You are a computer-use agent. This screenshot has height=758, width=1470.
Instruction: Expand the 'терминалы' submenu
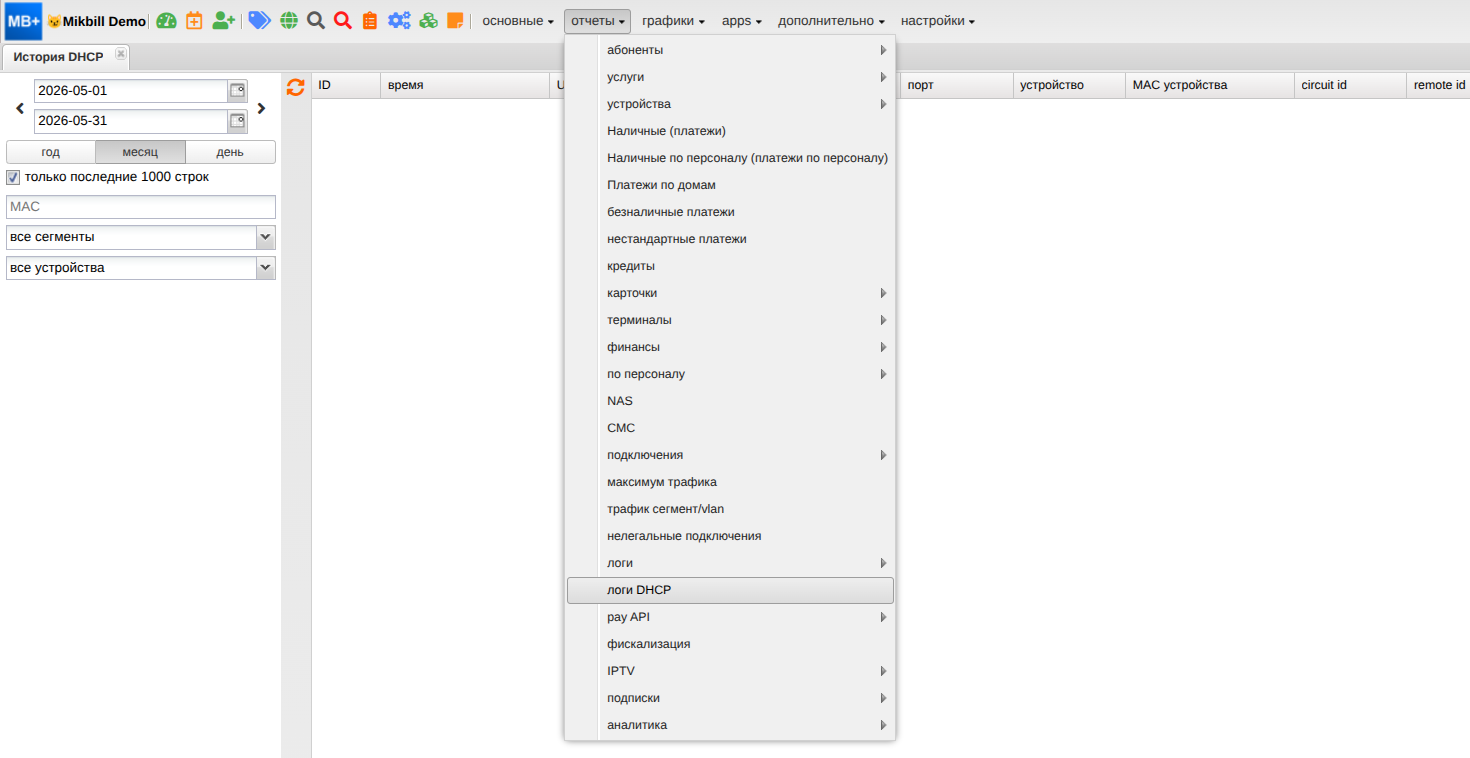(x=730, y=320)
